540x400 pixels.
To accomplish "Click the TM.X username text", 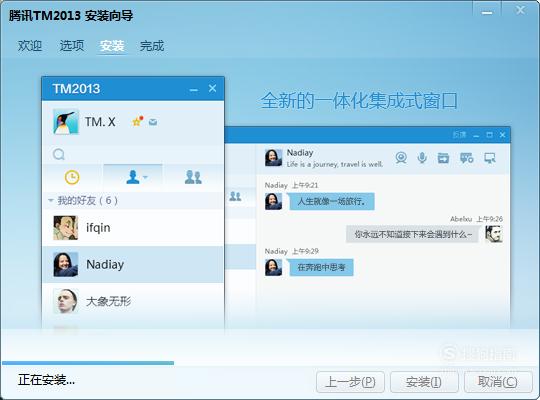I will pos(100,122).
